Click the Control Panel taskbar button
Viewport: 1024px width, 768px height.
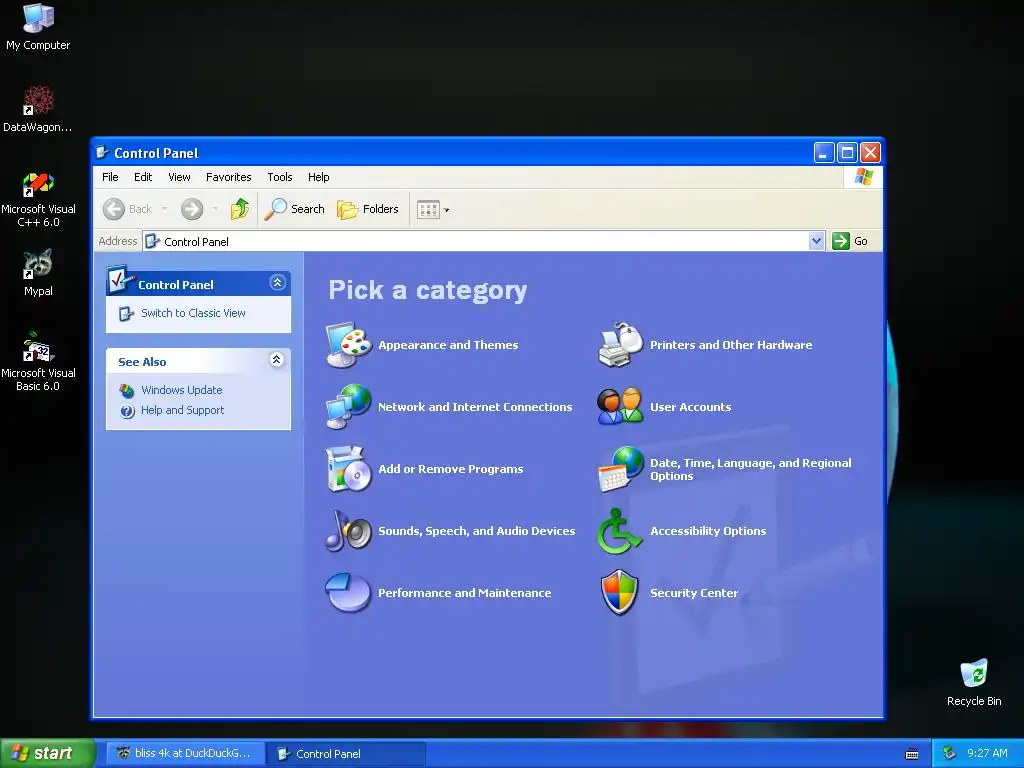point(346,754)
